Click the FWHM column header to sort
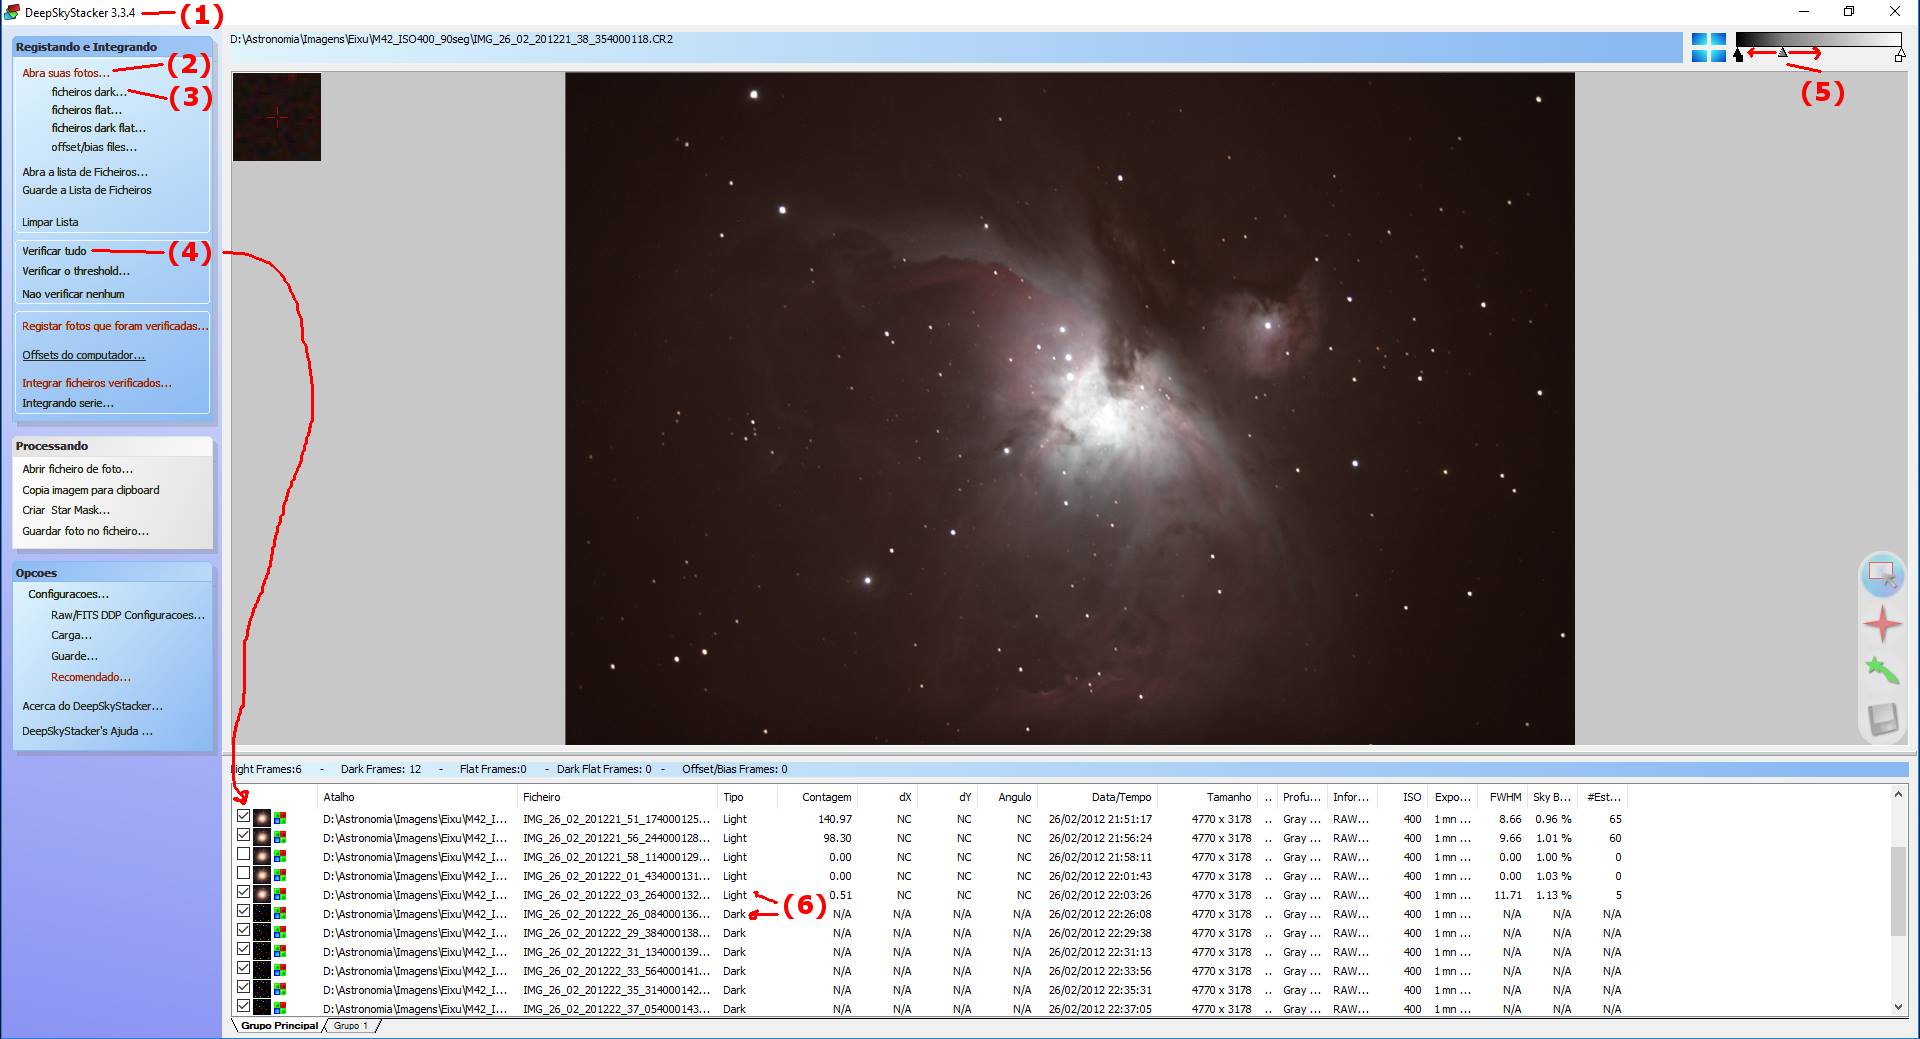 (x=1505, y=797)
